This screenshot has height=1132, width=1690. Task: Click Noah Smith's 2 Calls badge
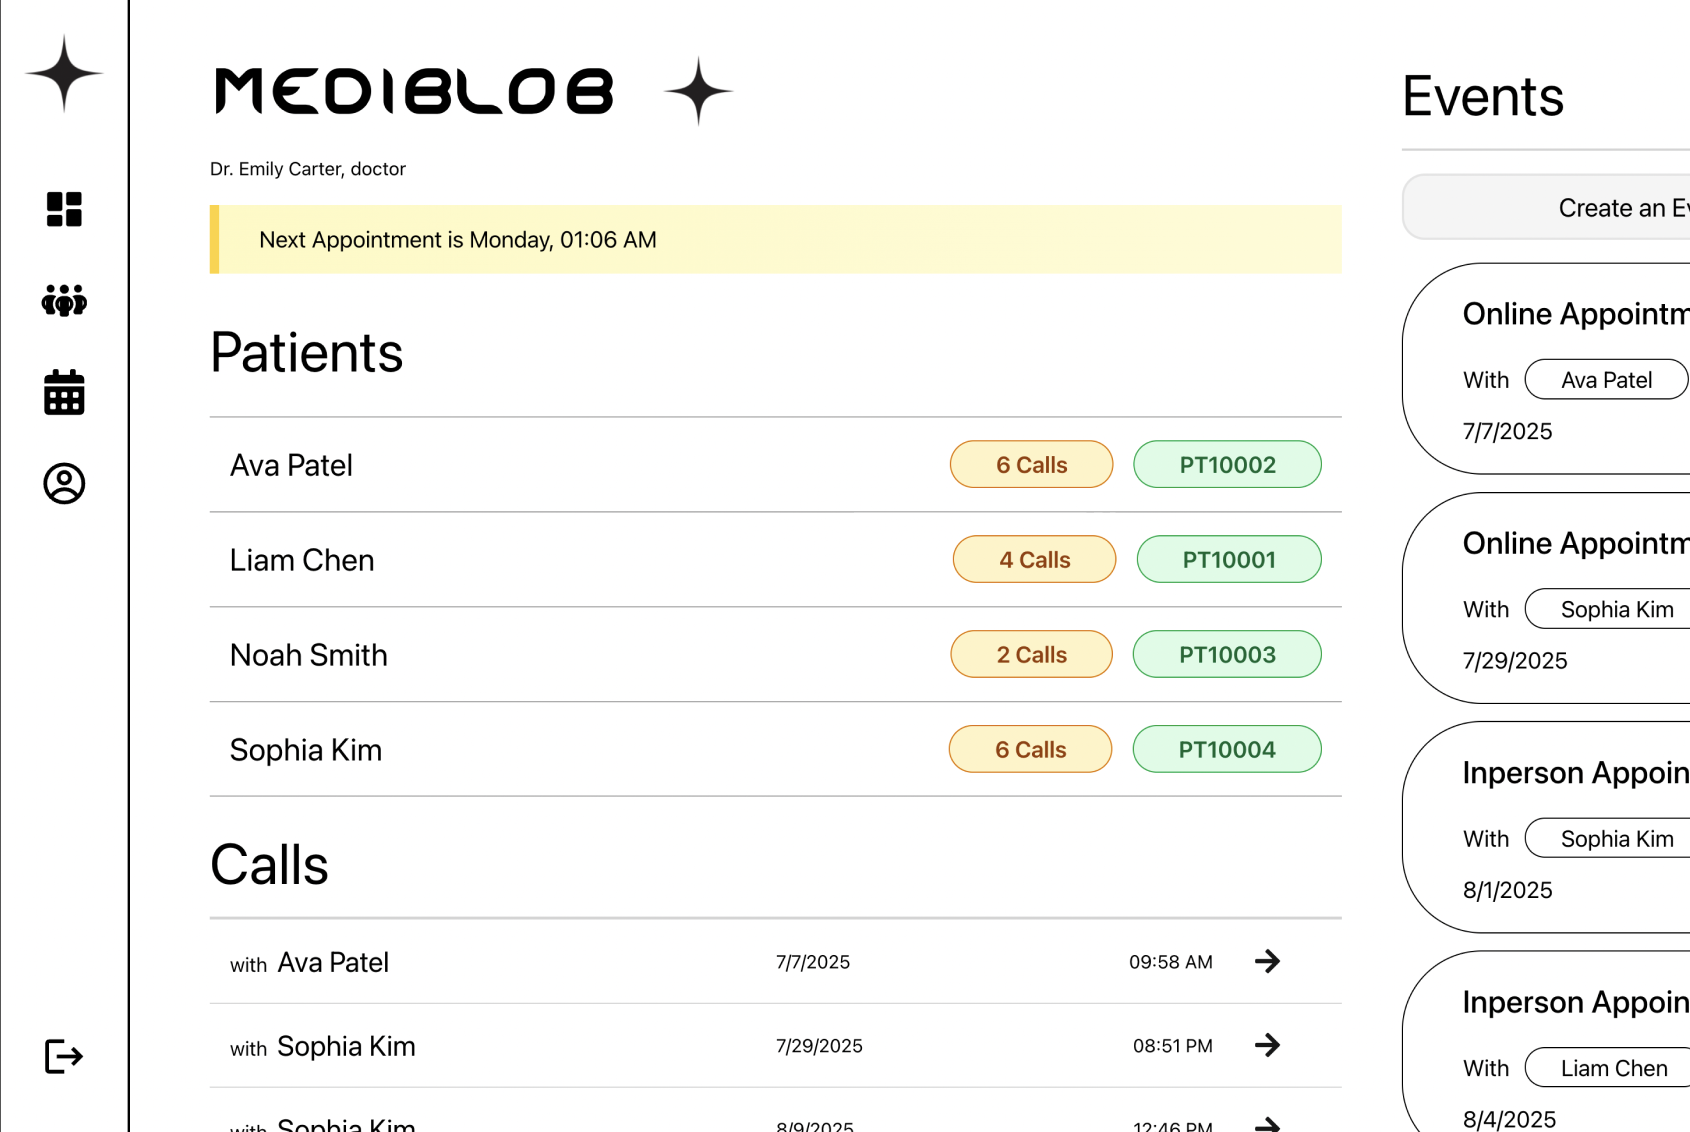1031,655
